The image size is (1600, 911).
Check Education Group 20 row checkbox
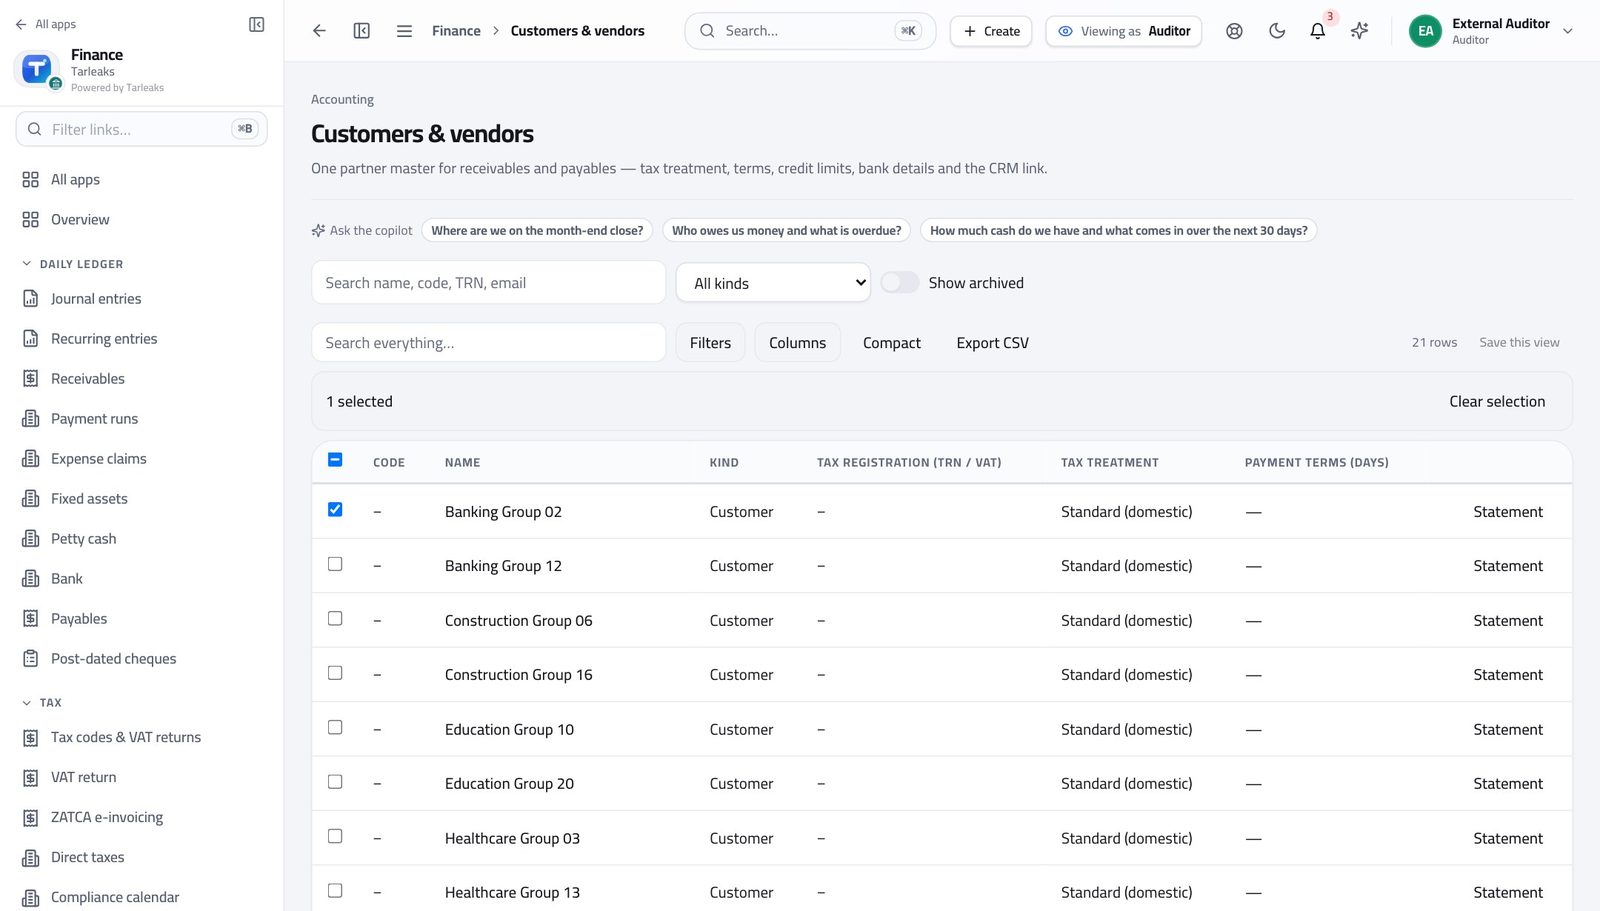[x=335, y=782]
